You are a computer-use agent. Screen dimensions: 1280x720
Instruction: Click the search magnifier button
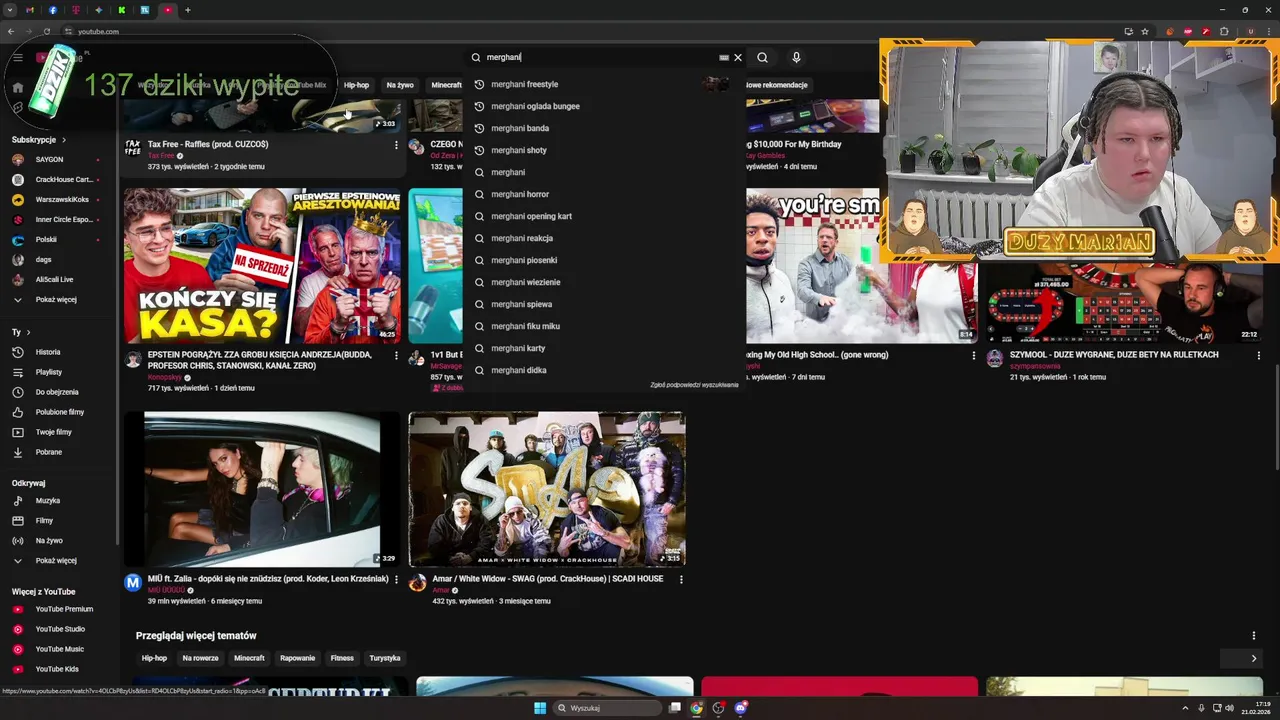point(762,58)
